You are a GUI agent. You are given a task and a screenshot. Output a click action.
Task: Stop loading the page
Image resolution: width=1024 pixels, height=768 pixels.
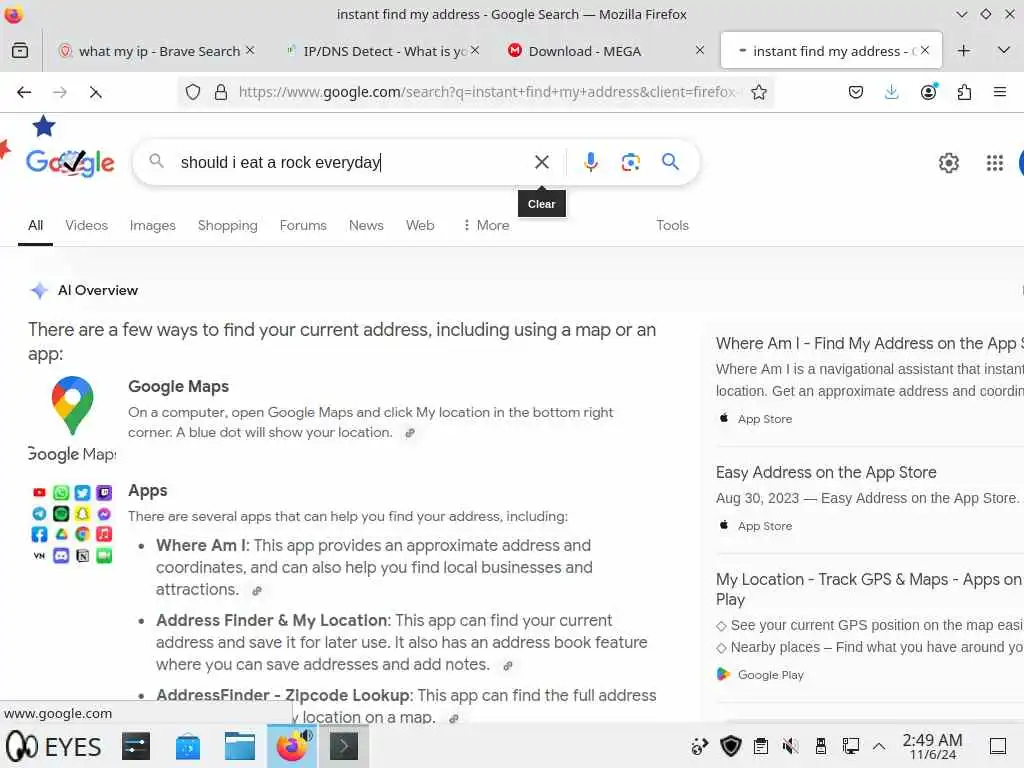point(95,93)
